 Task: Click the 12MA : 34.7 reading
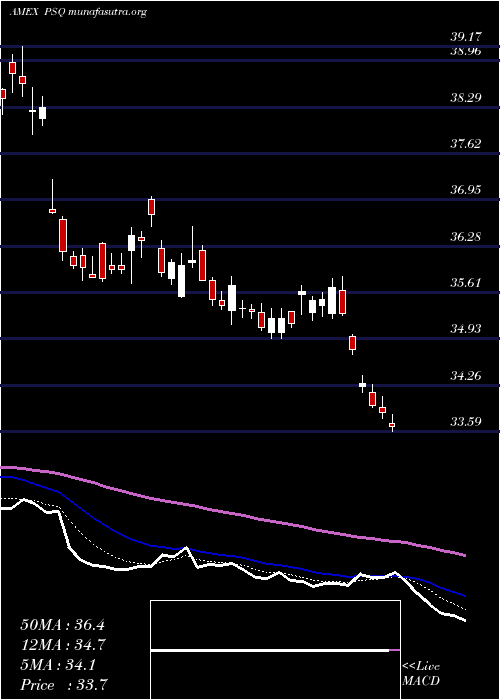[62, 645]
